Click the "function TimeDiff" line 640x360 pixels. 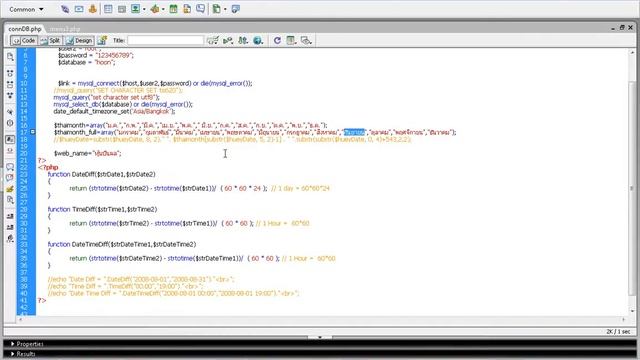pos(102,209)
